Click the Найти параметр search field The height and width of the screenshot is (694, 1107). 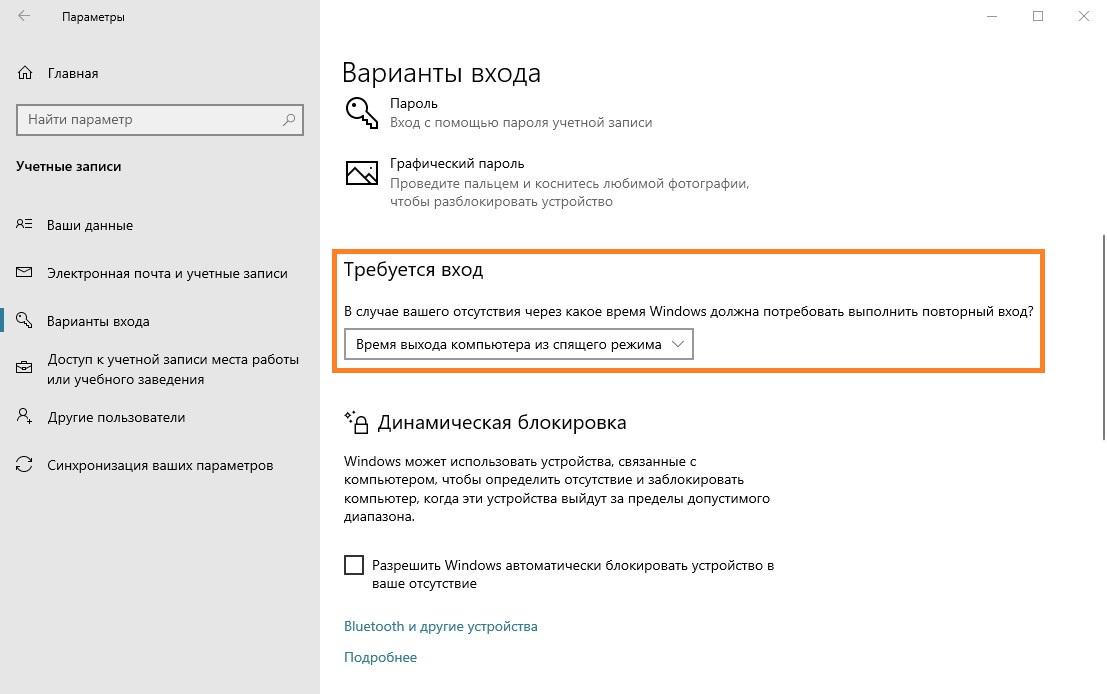click(x=160, y=119)
